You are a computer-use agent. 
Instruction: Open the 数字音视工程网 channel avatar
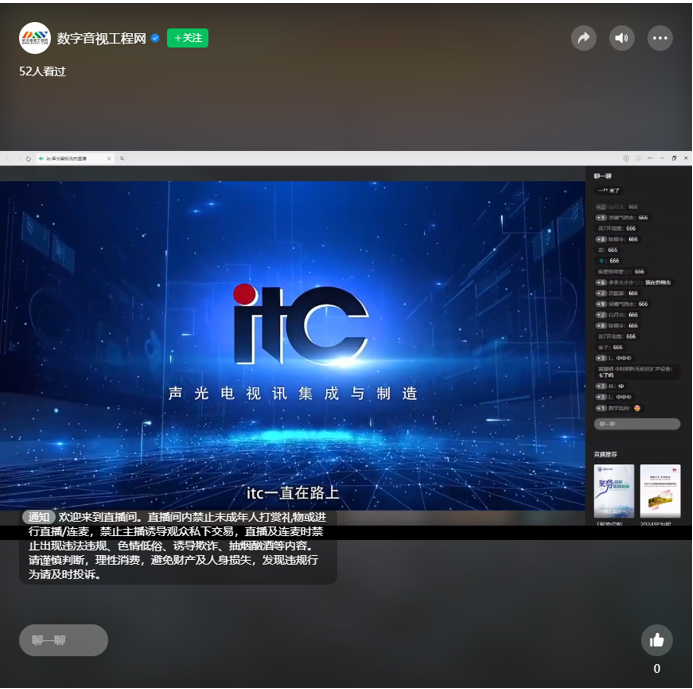[35, 38]
